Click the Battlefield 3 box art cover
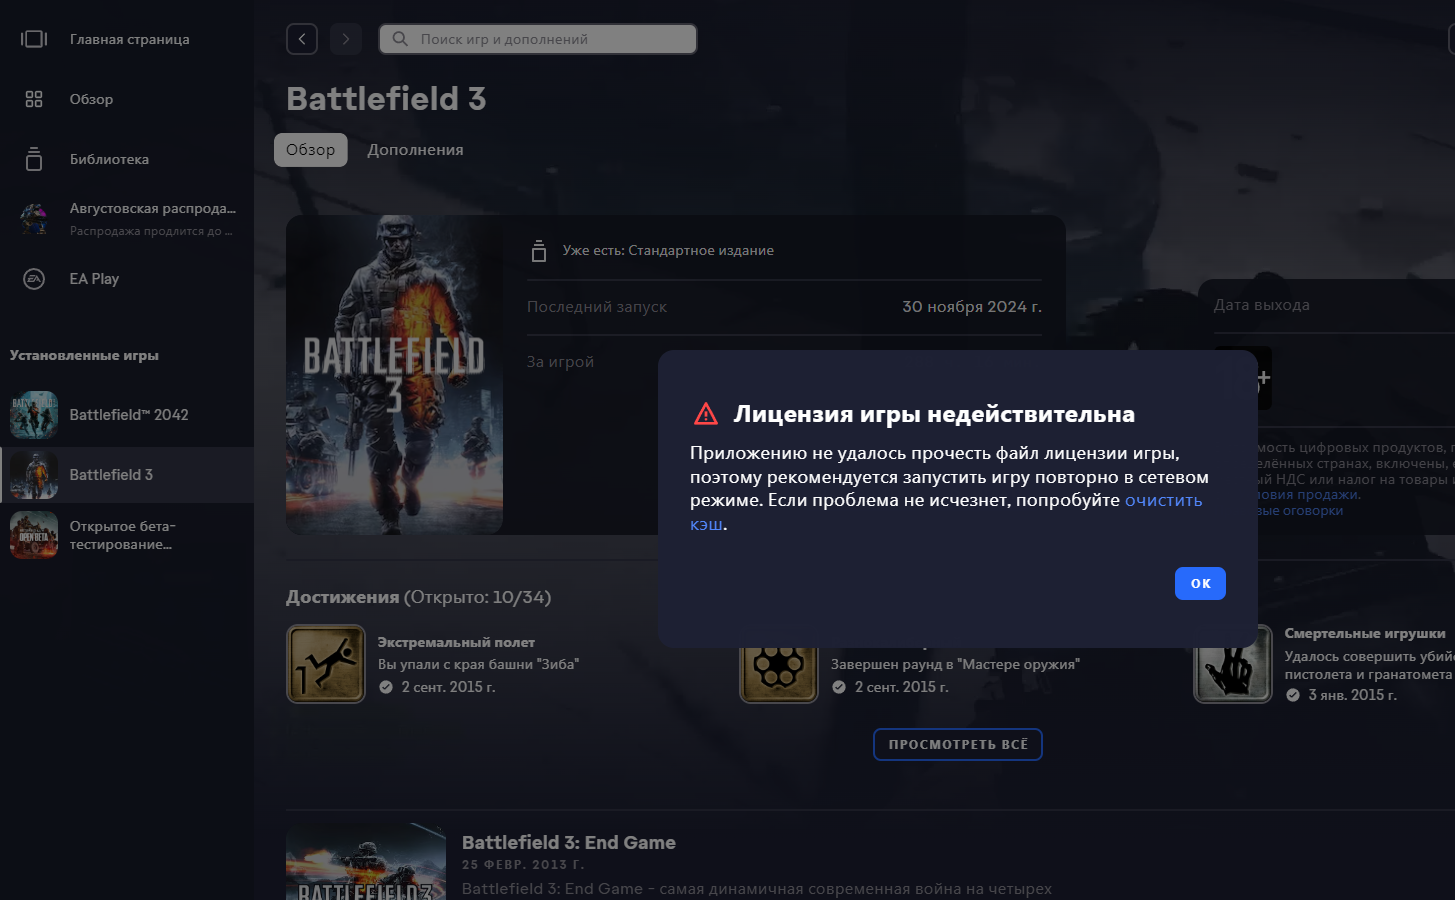This screenshot has width=1455, height=900. pyautogui.click(x=394, y=375)
